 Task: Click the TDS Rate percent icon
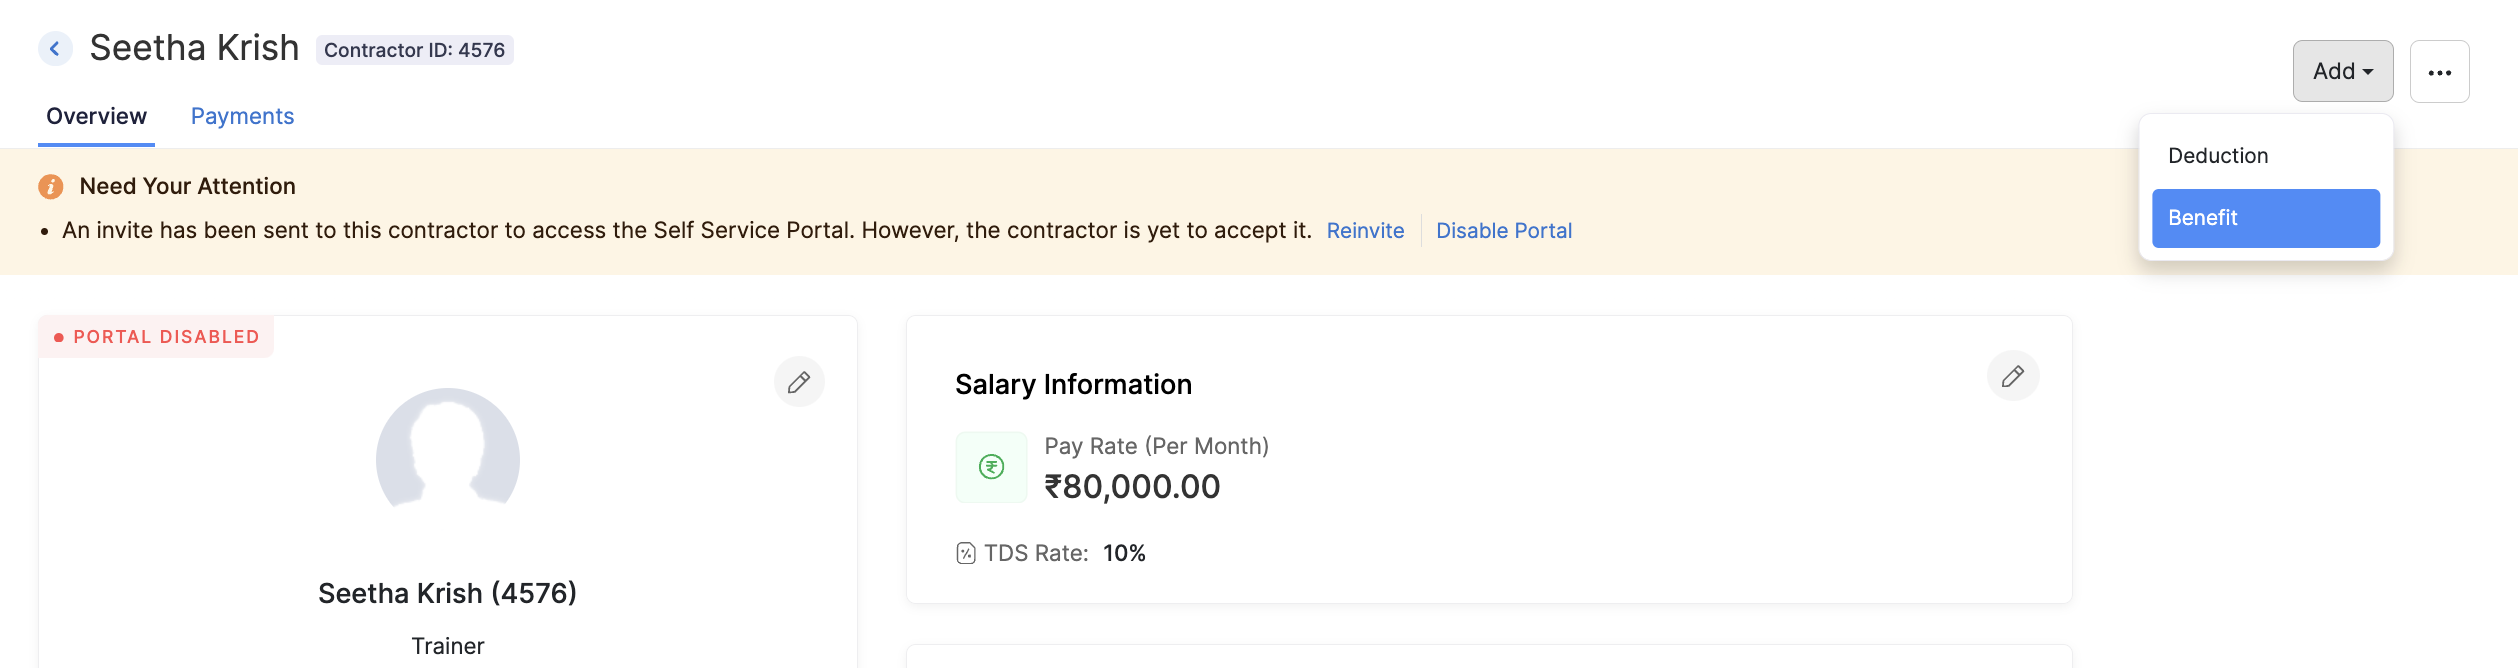click(x=965, y=553)
